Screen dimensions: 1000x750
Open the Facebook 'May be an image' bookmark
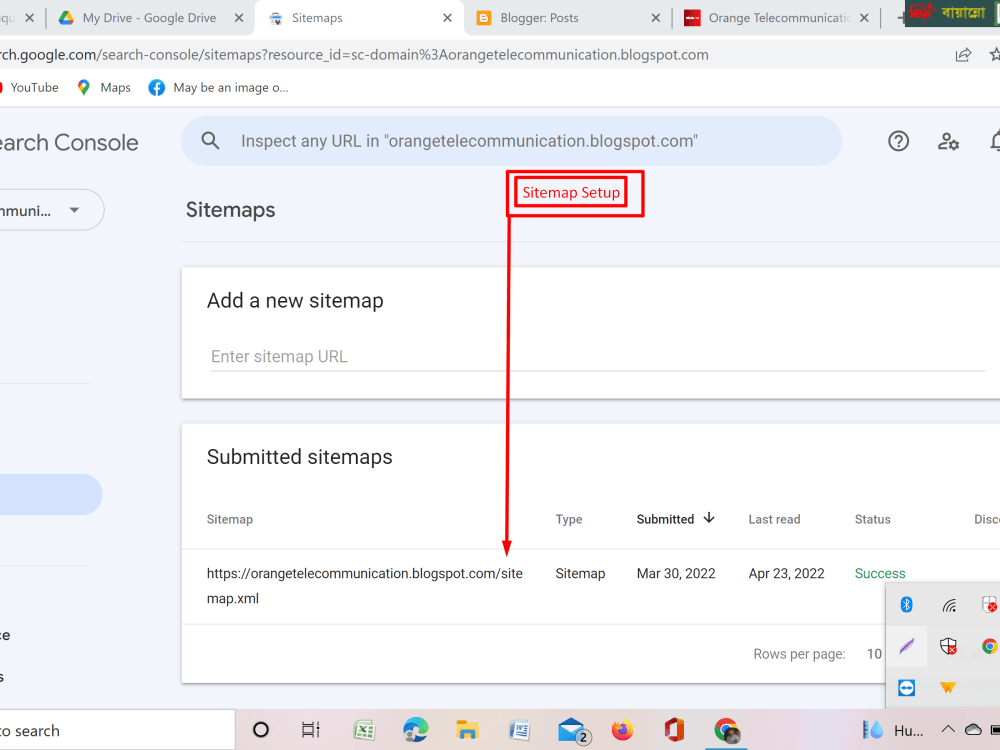point(219,87)
